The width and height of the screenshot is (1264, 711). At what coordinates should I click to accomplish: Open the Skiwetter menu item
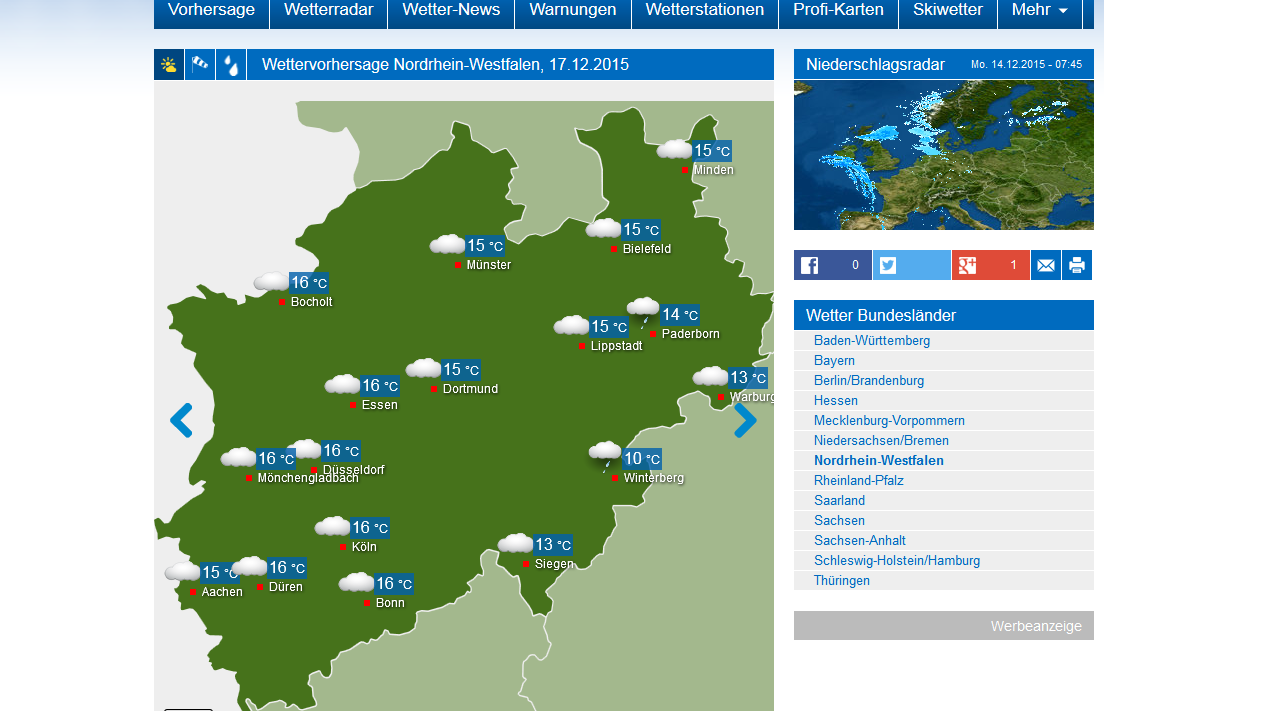coord(947,11)
